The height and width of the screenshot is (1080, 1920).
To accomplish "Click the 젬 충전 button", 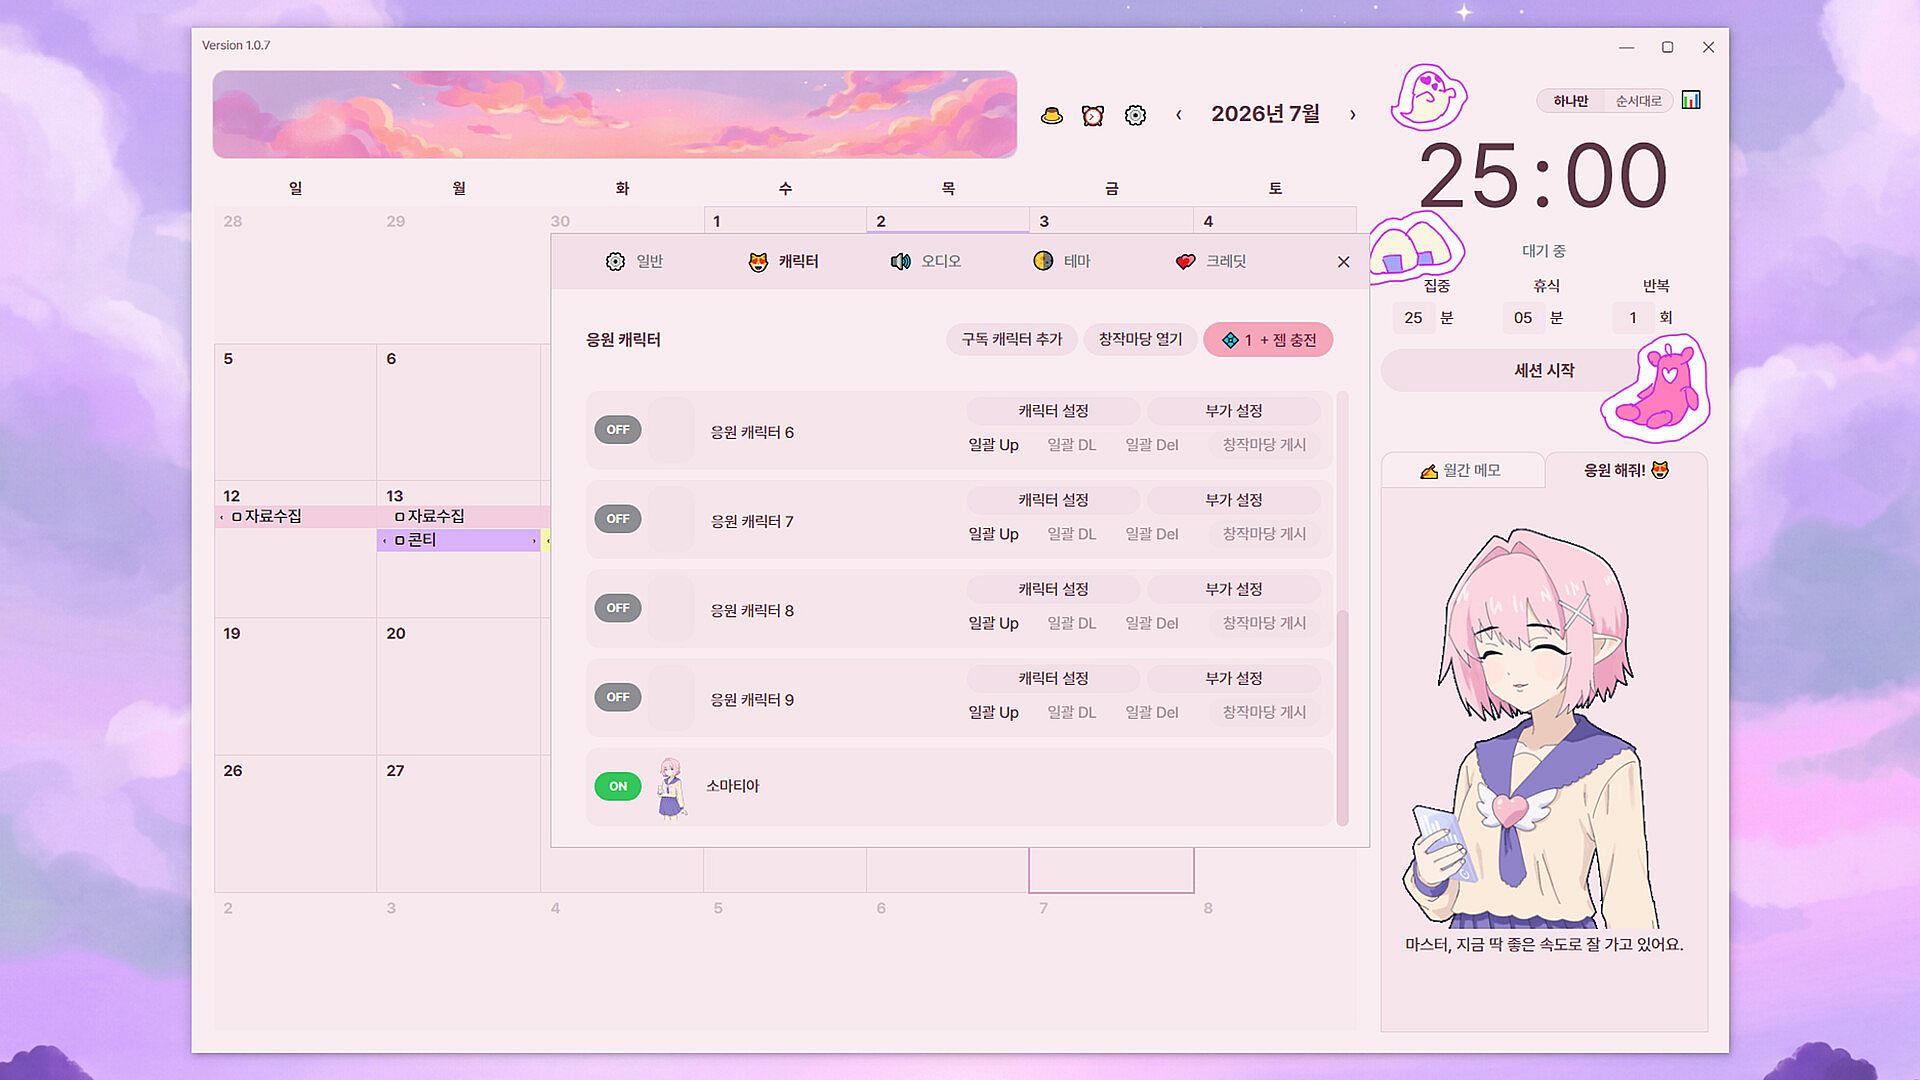I will [x=1268, y=340].
